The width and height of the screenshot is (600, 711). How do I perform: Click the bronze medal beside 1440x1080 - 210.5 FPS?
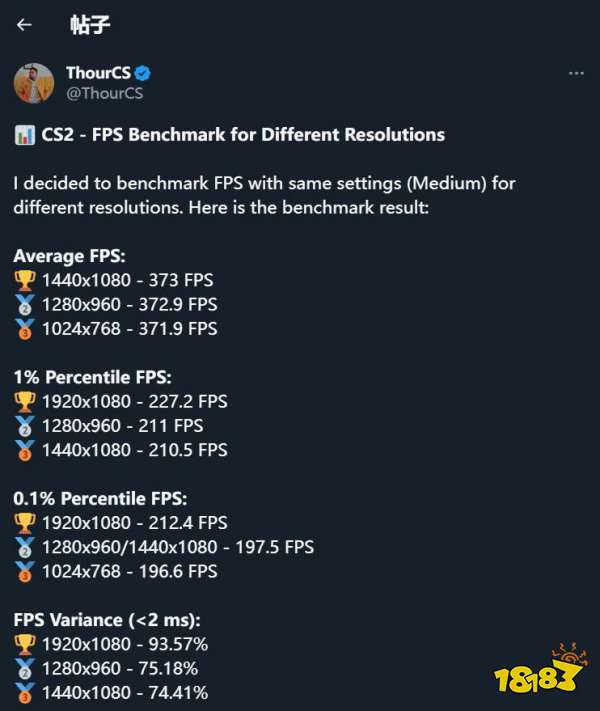click(x=25, y=450)
